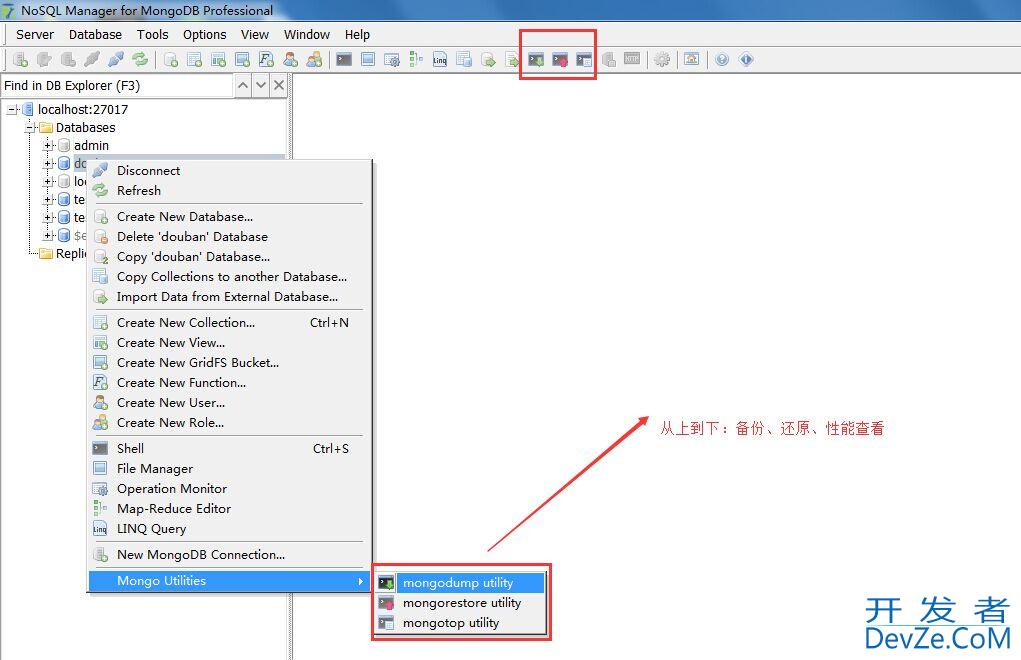This screenshot has height=660, width=1021.
Task: Open options via the gear toolbar icon
Action: pos(662,60)
